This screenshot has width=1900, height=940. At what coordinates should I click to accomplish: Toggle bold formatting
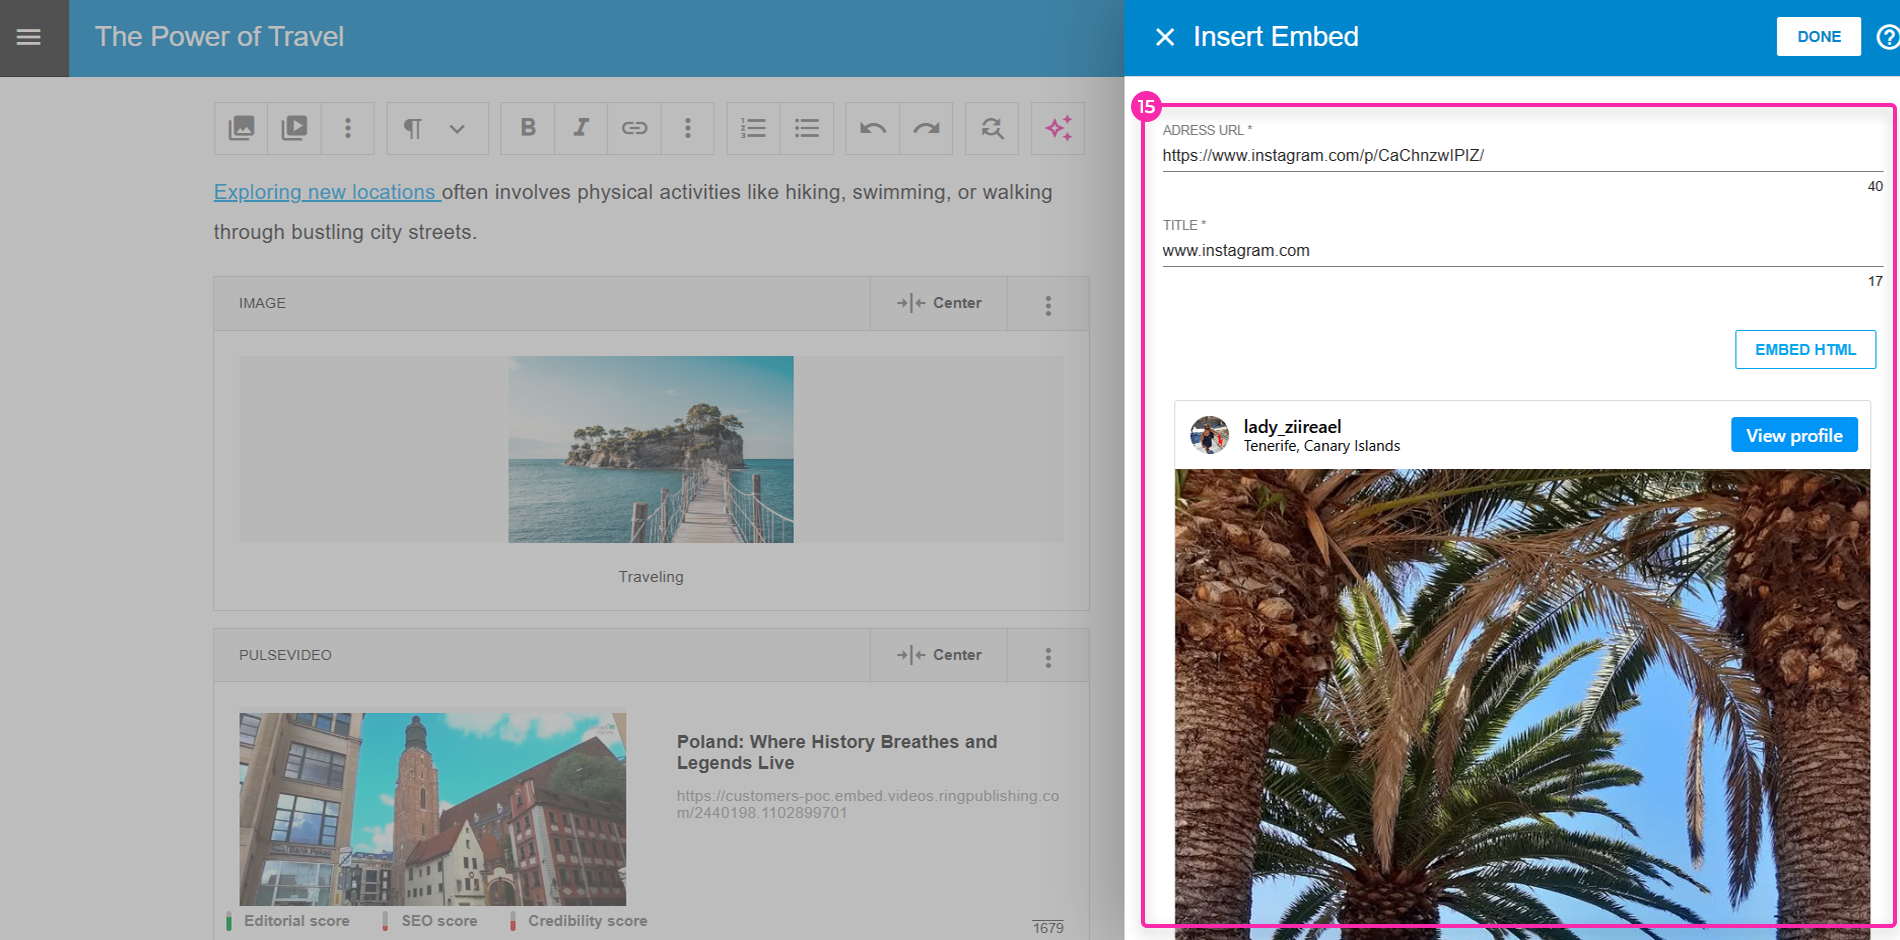point(528,128)
